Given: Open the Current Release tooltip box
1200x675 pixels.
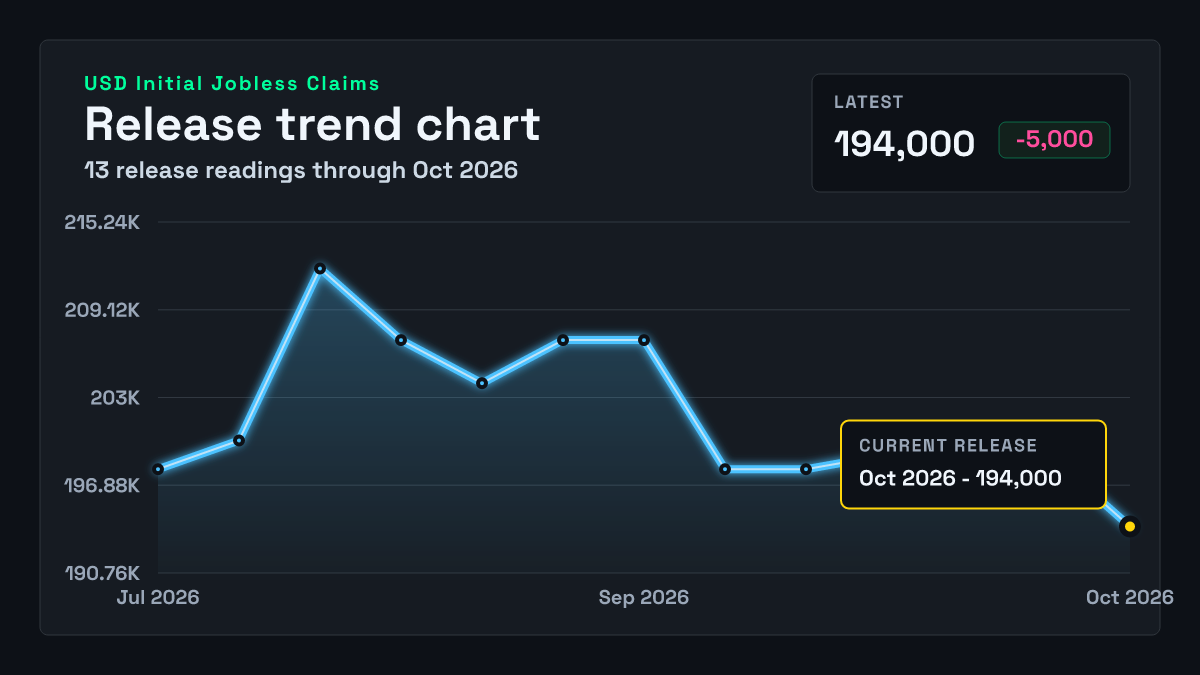Looking at the screenshot, I should [973, 464].
